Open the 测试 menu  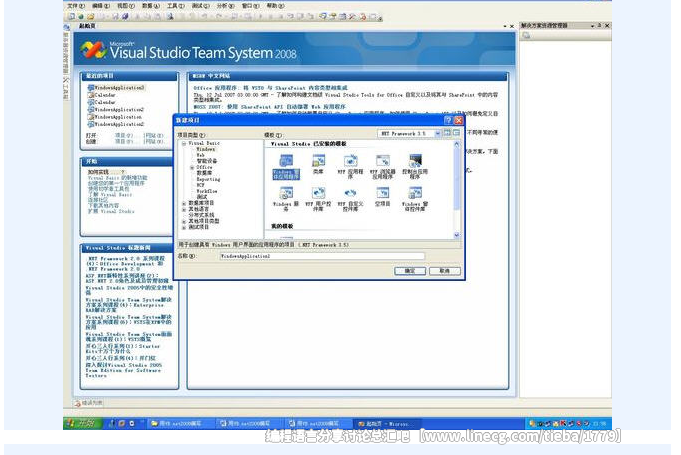point(201,6)
